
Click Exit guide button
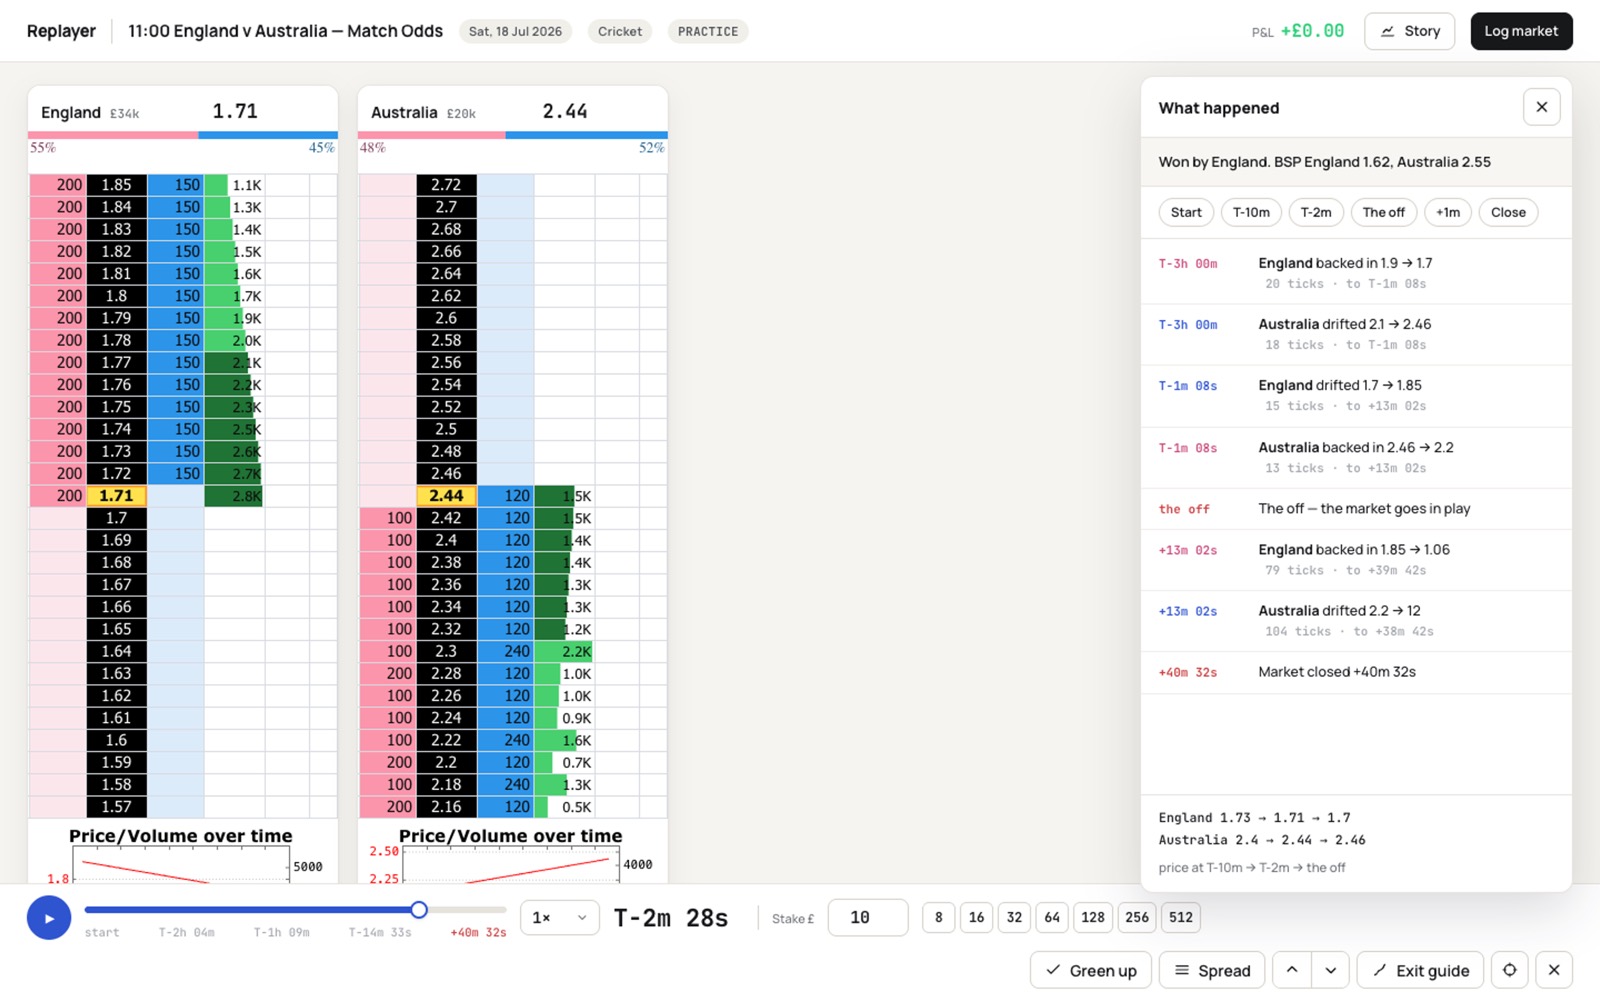(x=1420, y=970)
